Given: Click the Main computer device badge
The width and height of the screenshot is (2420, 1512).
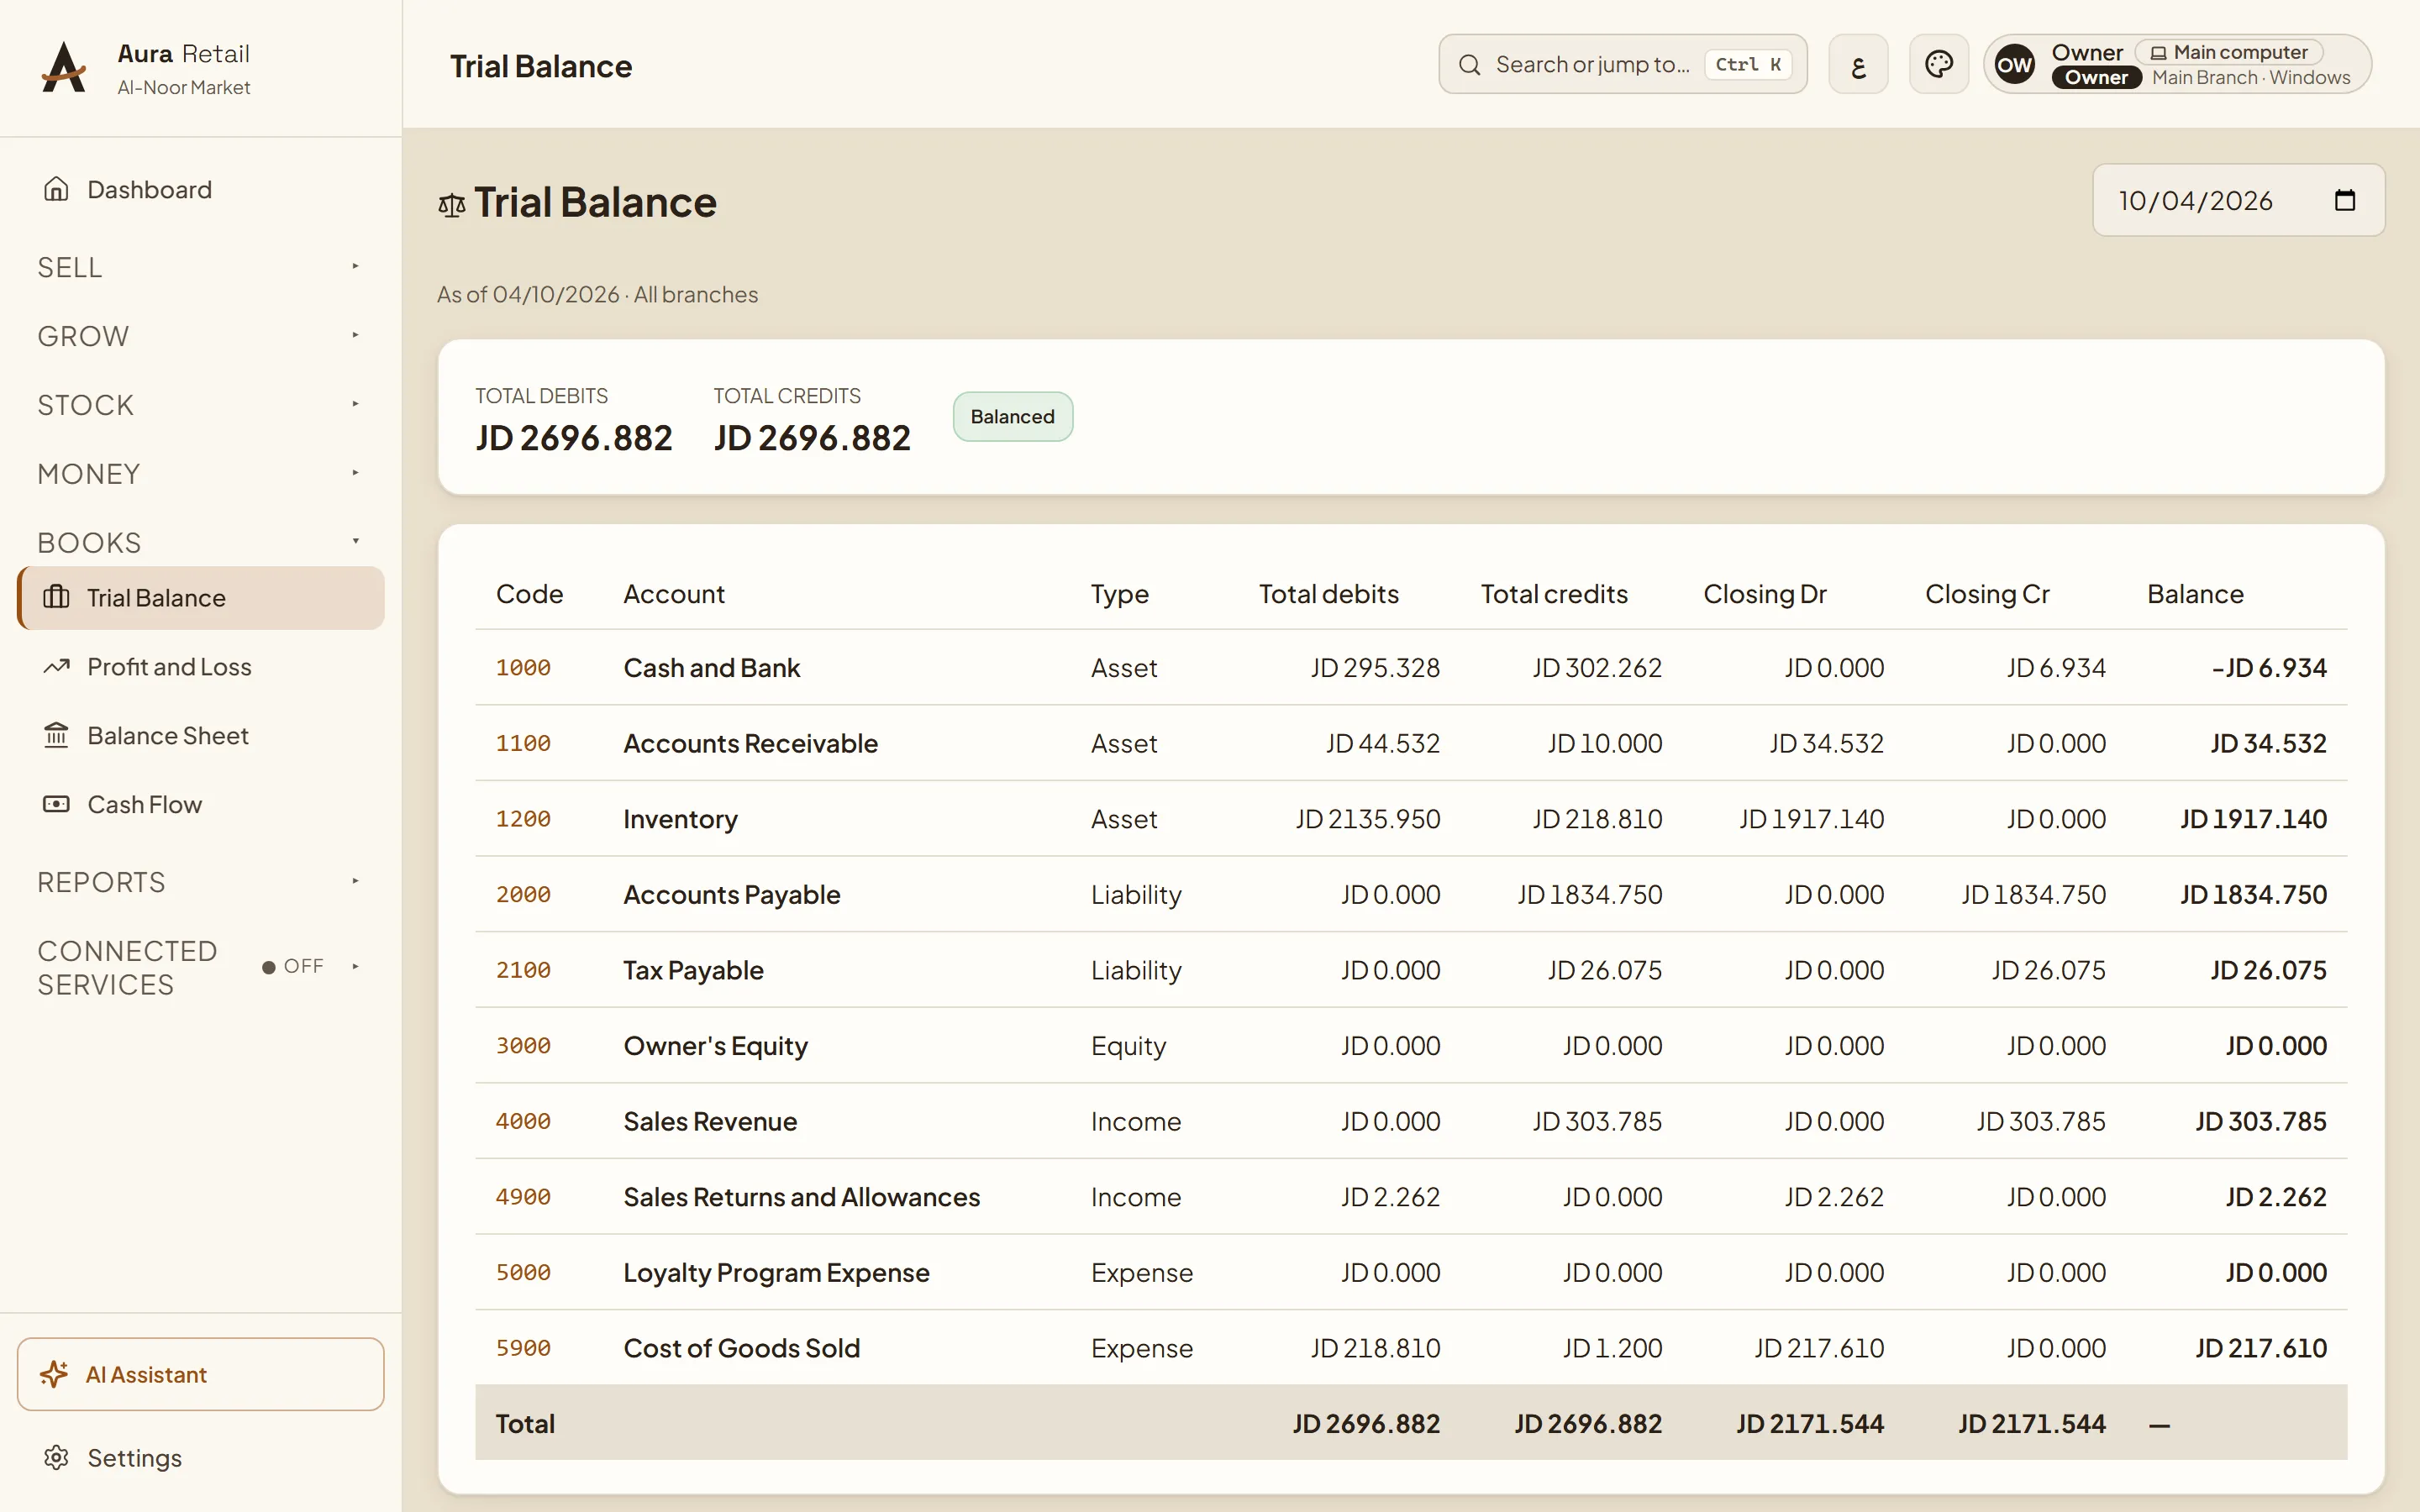Looking at the screenshot, I should coord(2229,52).
